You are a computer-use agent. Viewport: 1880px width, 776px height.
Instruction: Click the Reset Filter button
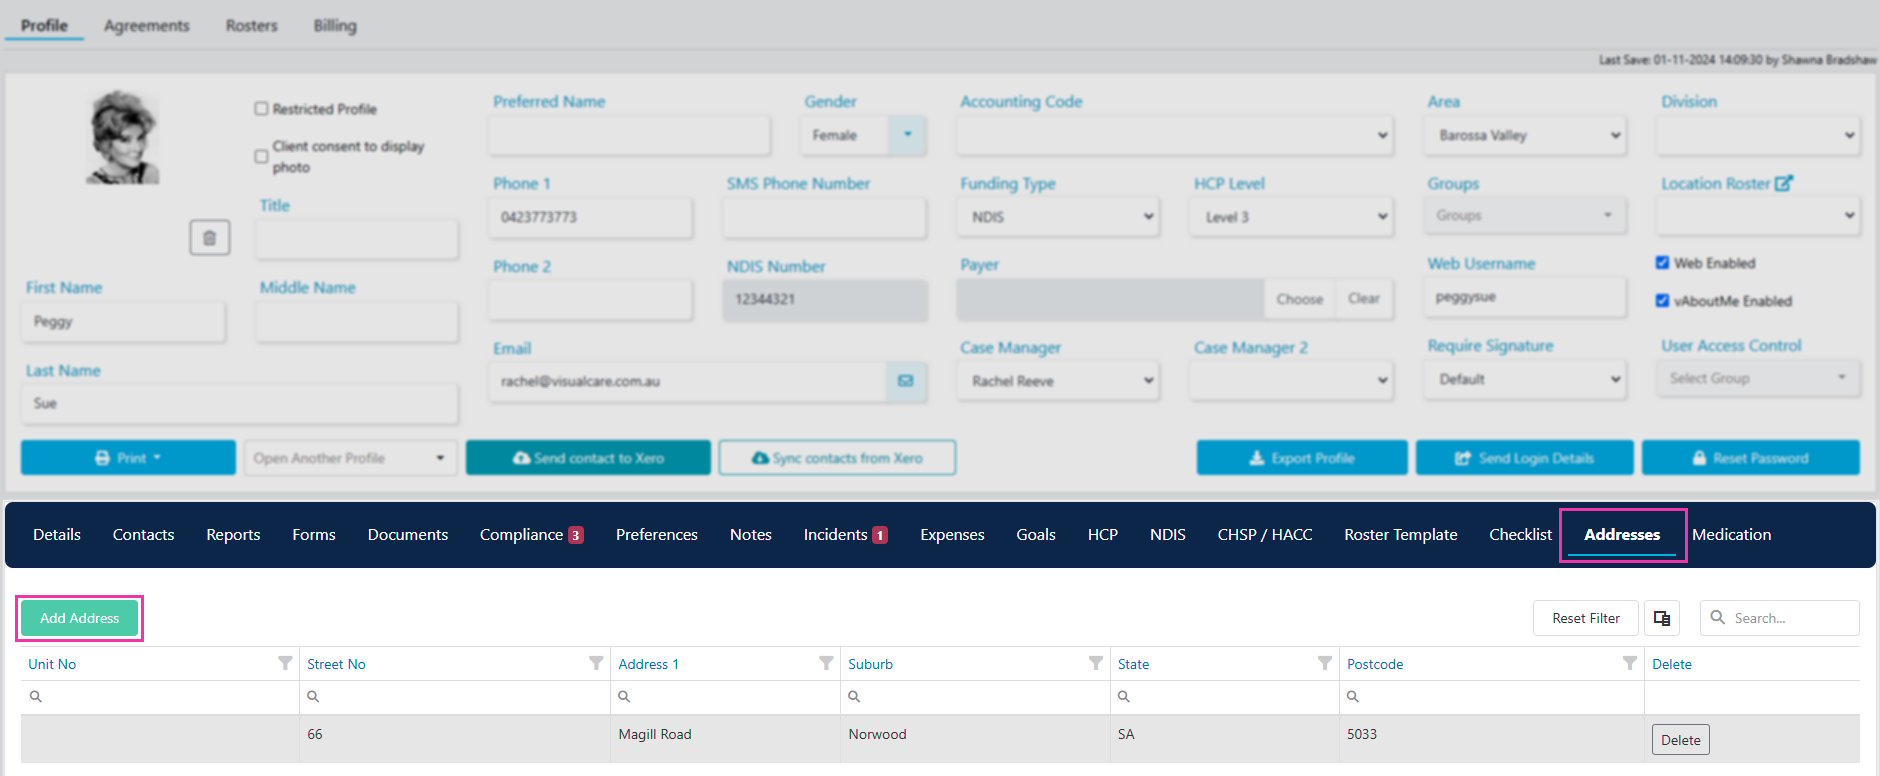(1586, 618)
